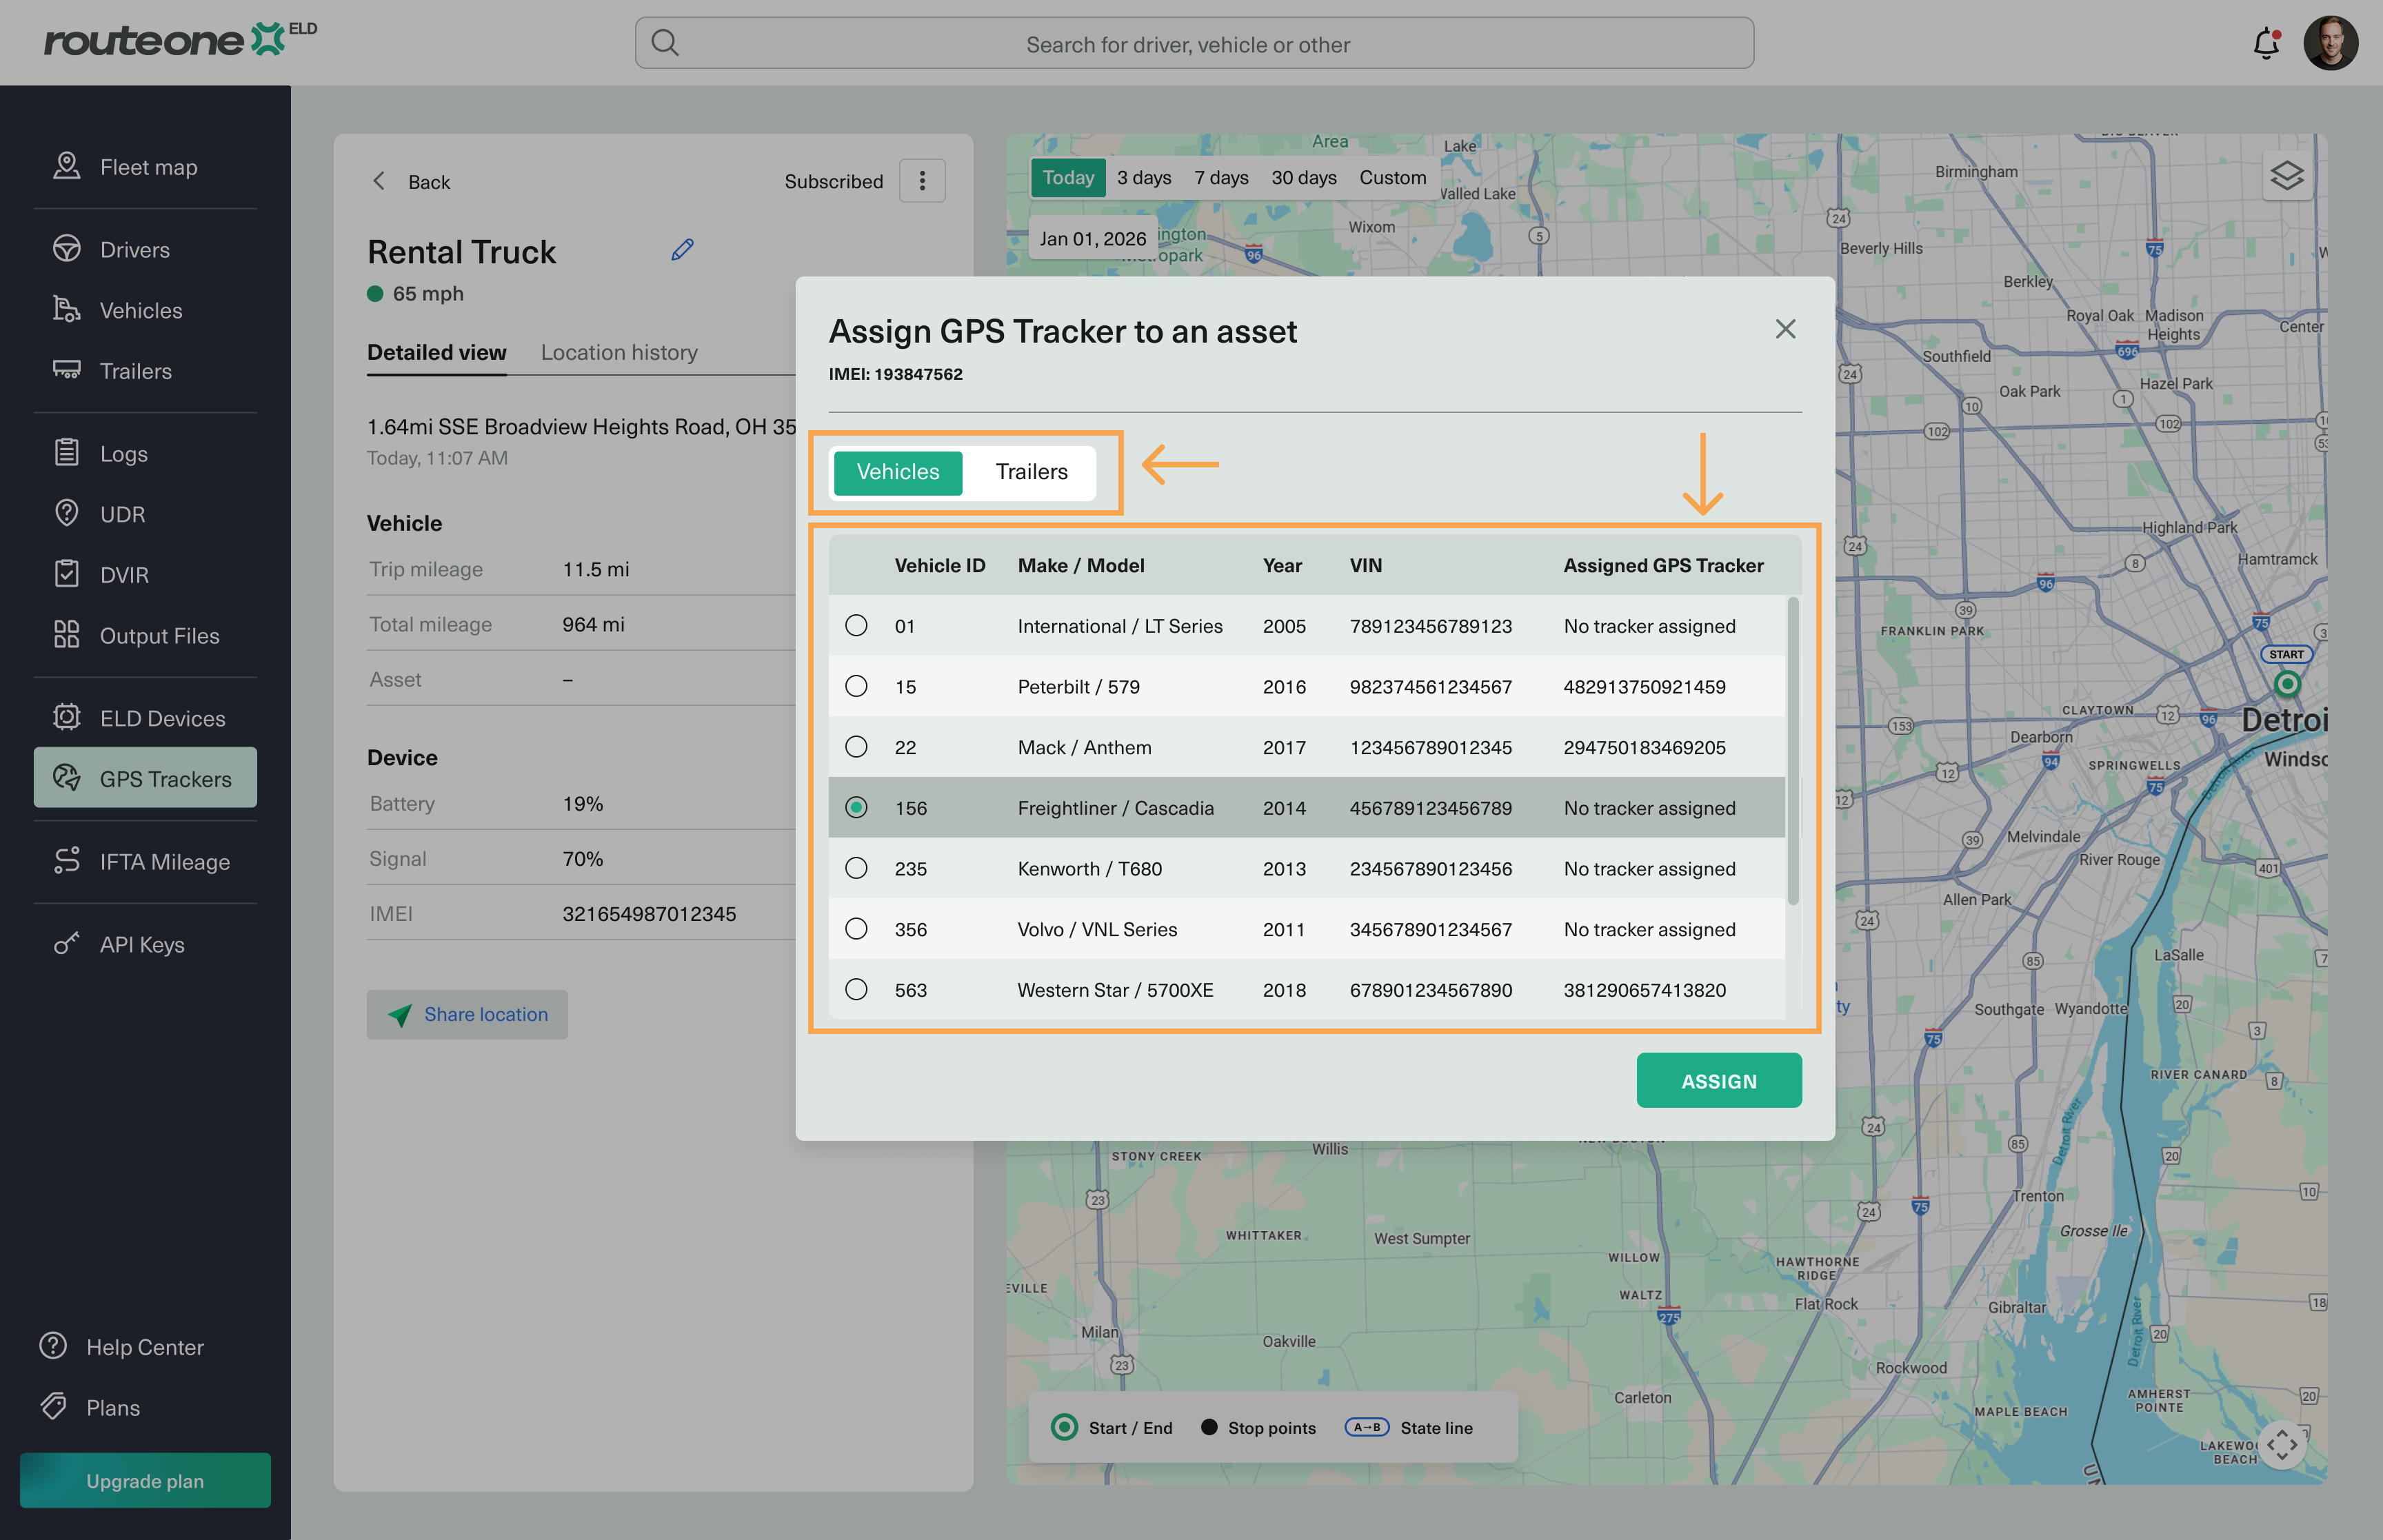The width and height of the screenshot is (2383, 1540).
Task: Open the Trailers sidebar icon
Action: [67, 370]
